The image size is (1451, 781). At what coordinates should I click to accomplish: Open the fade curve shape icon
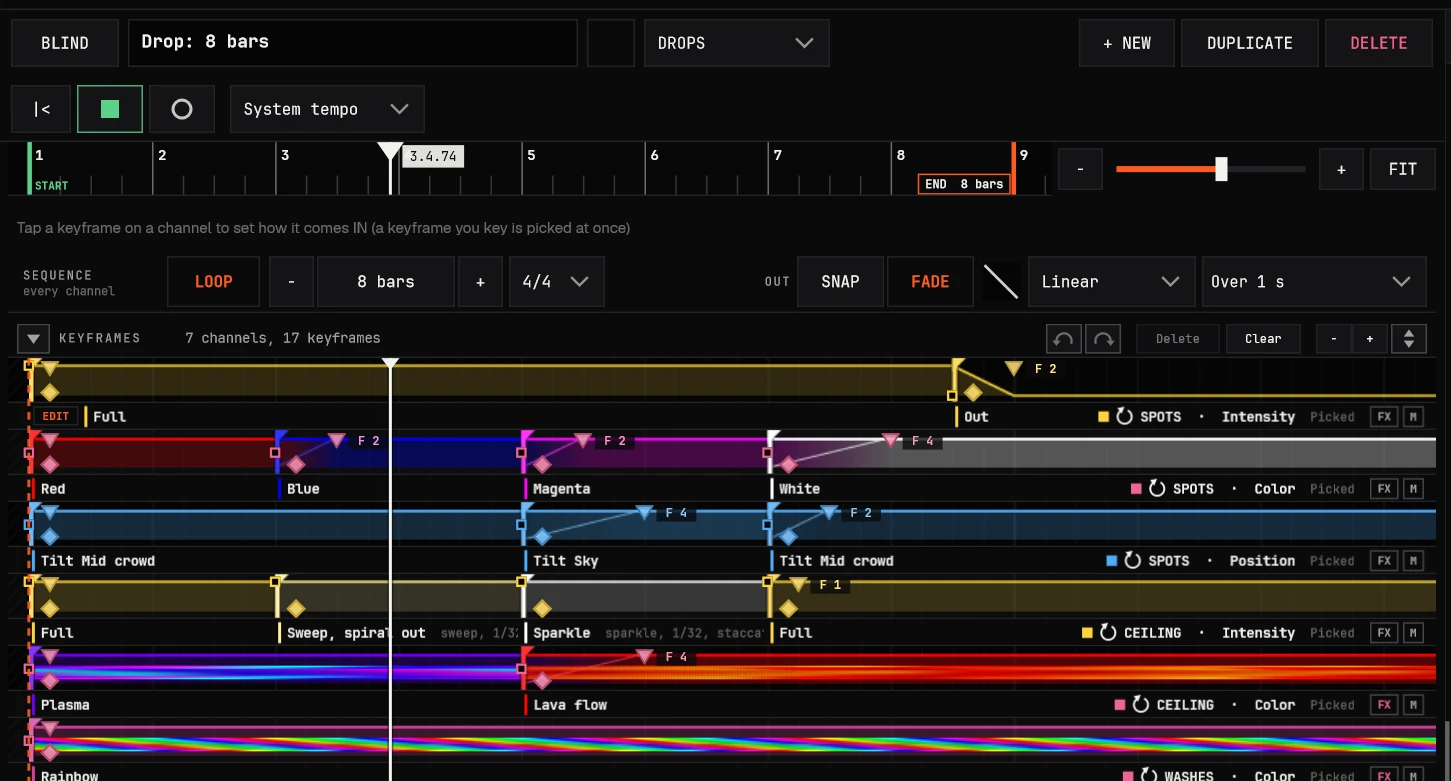[1001, 282]
